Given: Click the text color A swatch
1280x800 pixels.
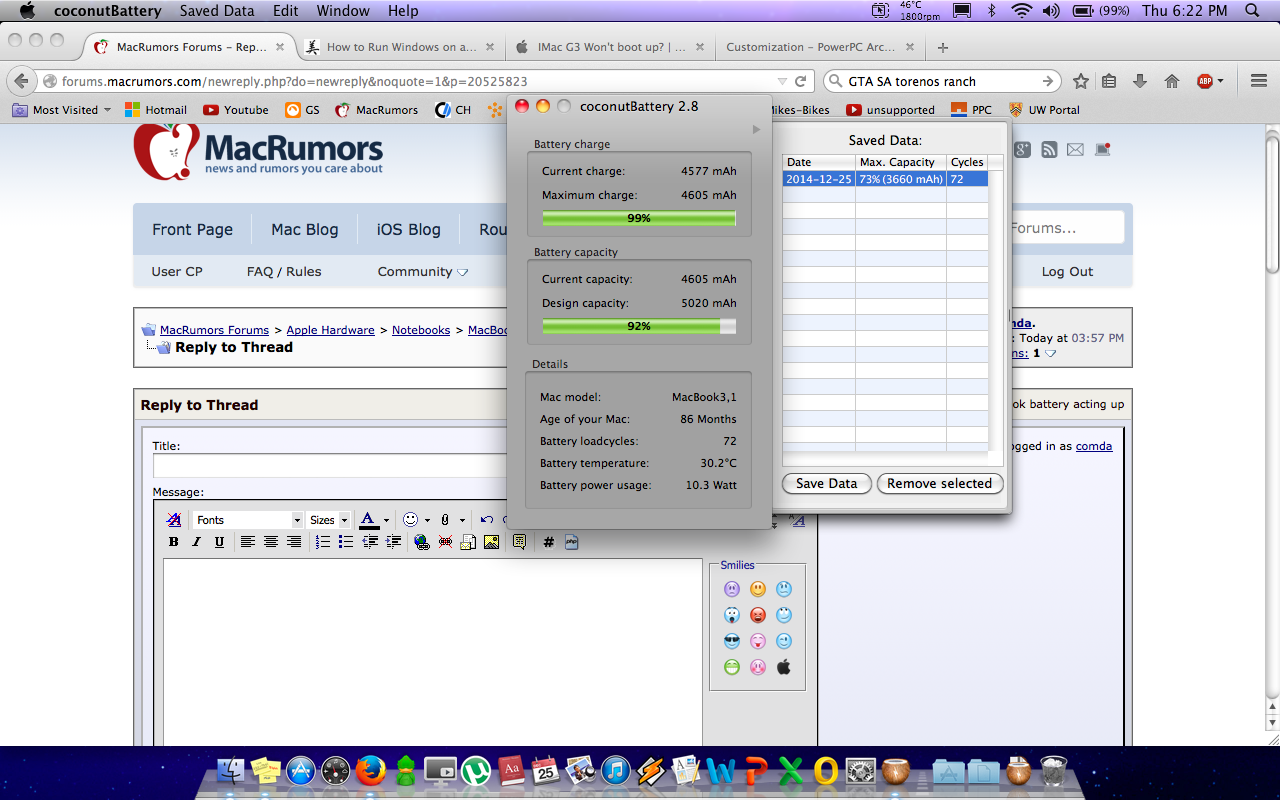Looking at the screenshot, I should [x=369, y=520].
